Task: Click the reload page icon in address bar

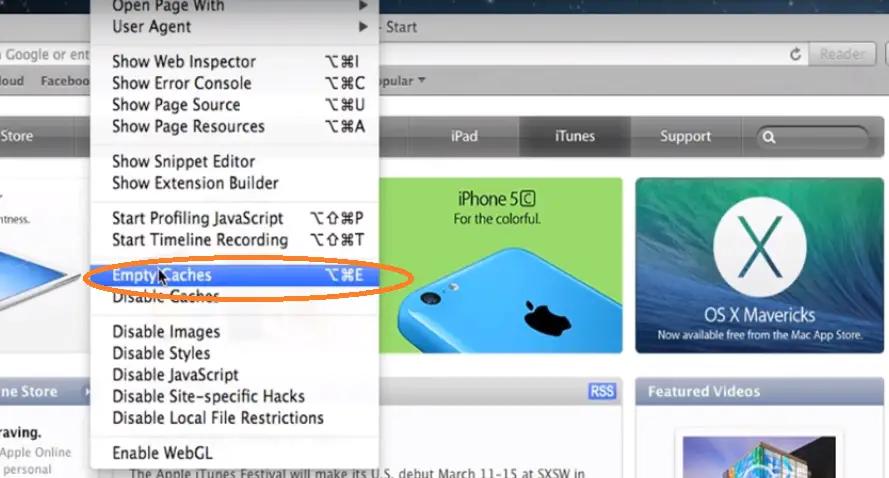Action: click(795, 54)
